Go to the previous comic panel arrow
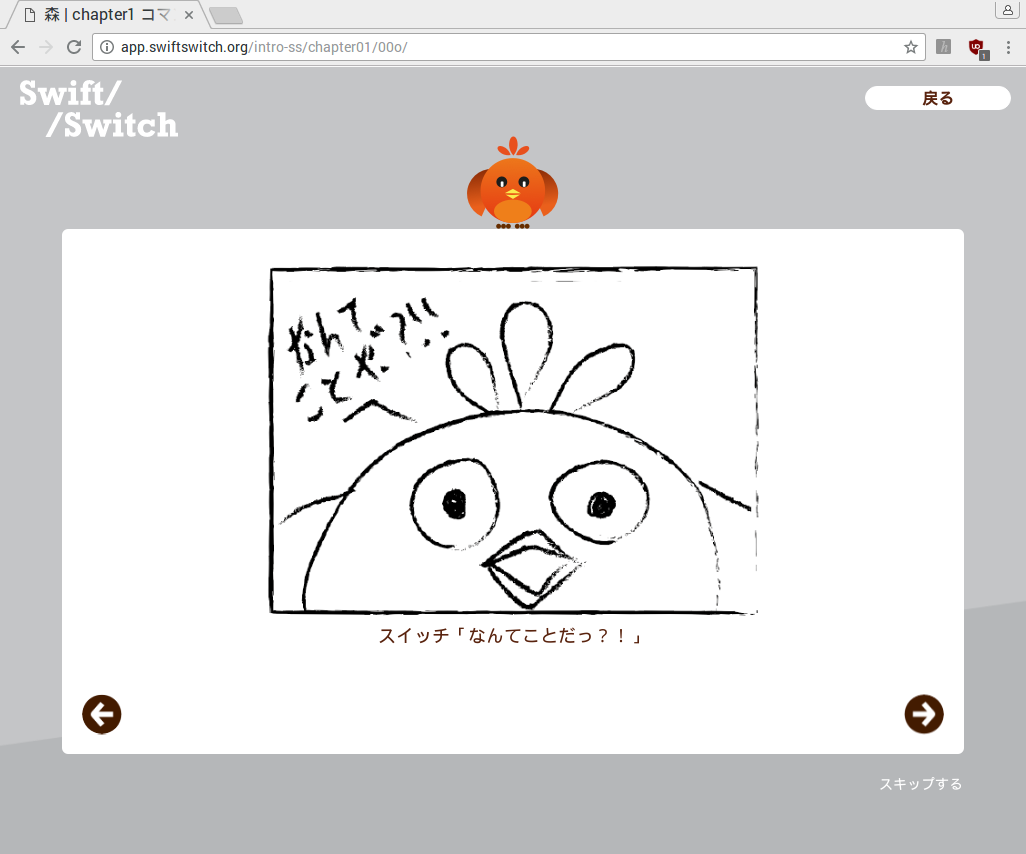1026x854 pixels. tap(102, 714)
